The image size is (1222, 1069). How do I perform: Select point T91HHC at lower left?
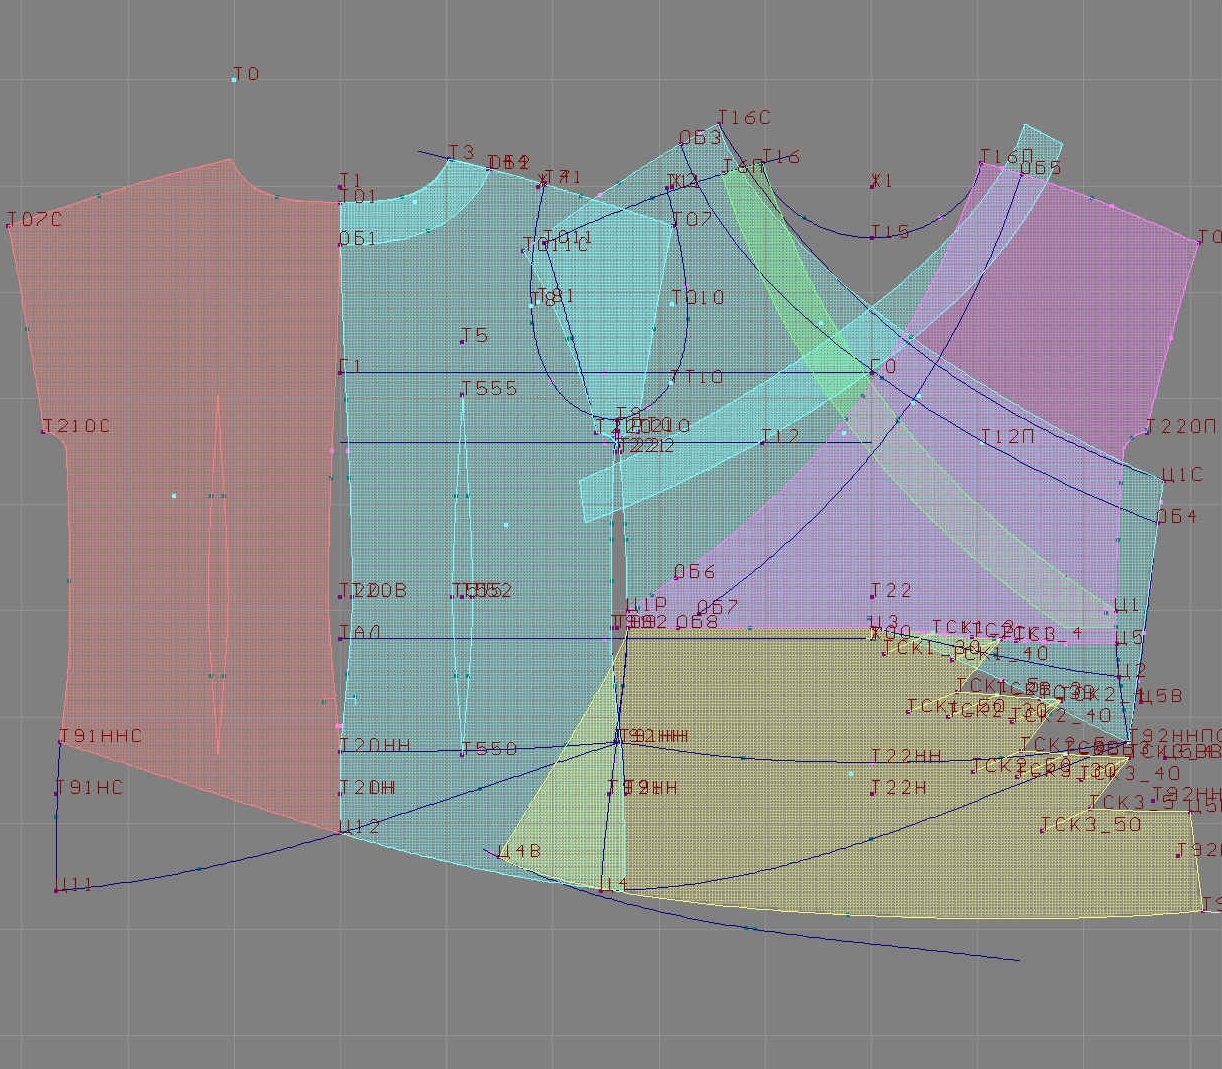[61, 742]
